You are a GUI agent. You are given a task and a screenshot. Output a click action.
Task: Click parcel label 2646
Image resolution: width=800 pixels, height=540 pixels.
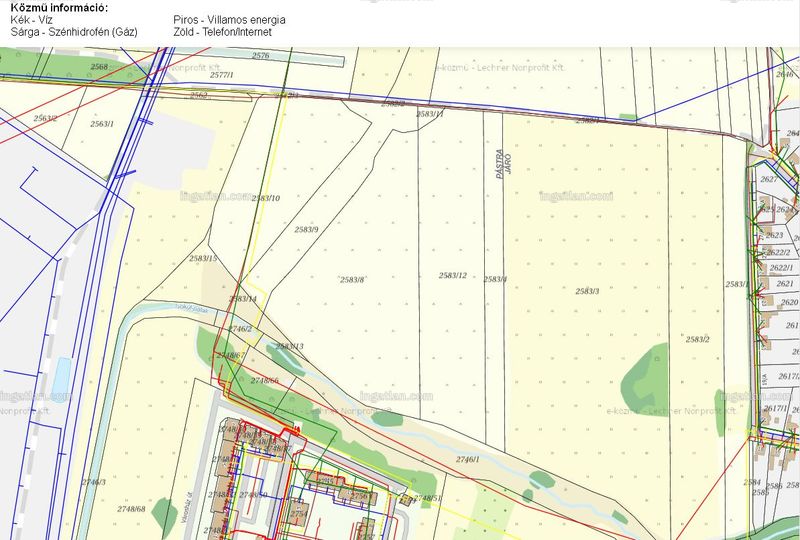coord(785,75)
